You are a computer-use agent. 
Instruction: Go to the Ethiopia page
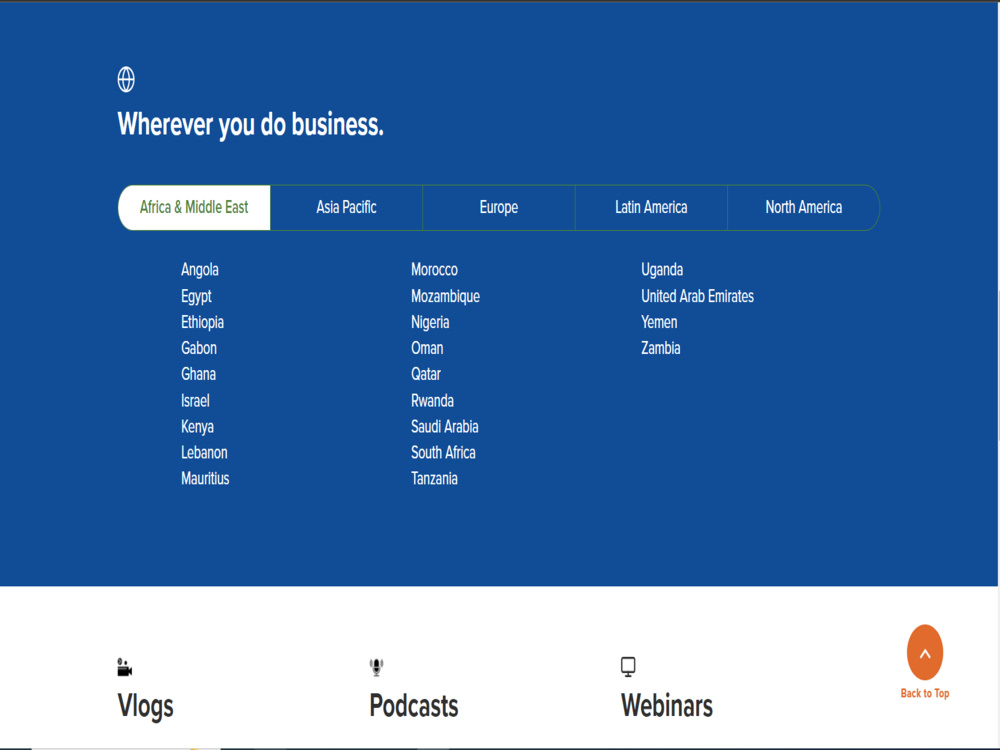point(202,322)
